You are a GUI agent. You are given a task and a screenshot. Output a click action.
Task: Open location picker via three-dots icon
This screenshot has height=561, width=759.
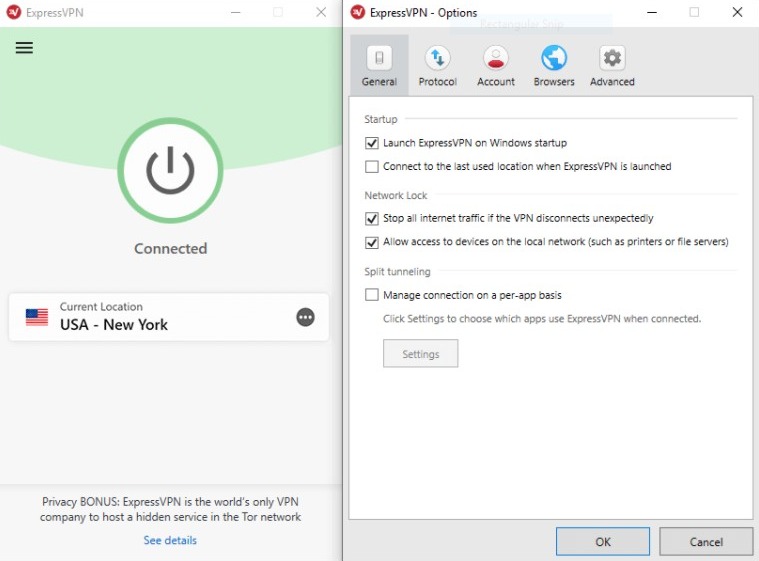click(305, 317)
